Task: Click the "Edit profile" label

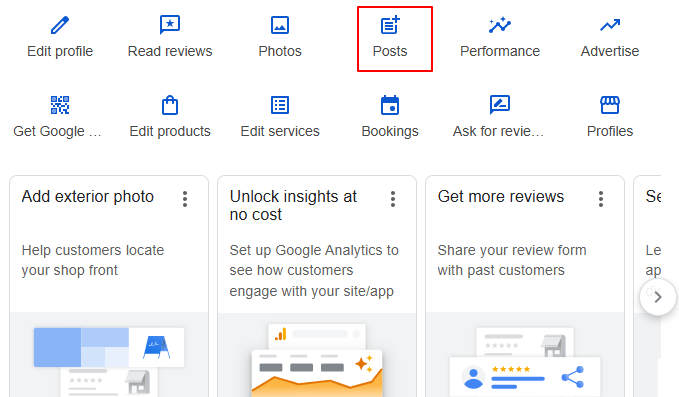Action: click(x=60, y=51)
